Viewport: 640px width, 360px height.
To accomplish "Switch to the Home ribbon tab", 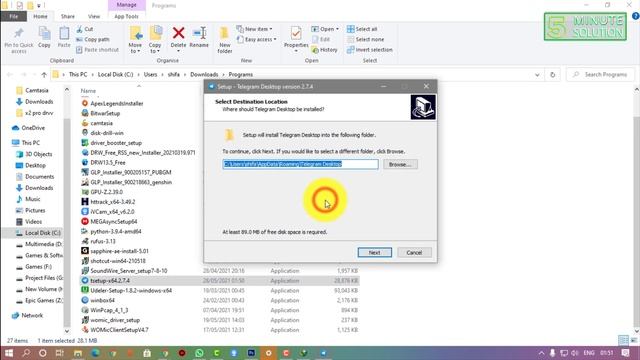I will pyautogui.click(x=40, y=16).
